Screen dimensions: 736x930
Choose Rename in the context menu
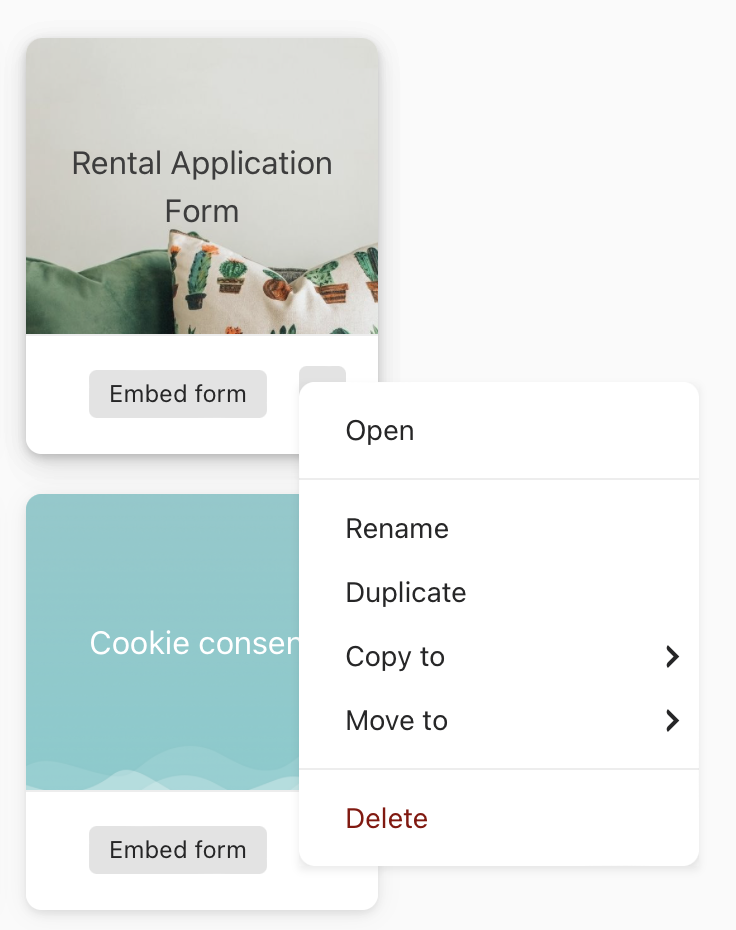(x=397, y=529)
